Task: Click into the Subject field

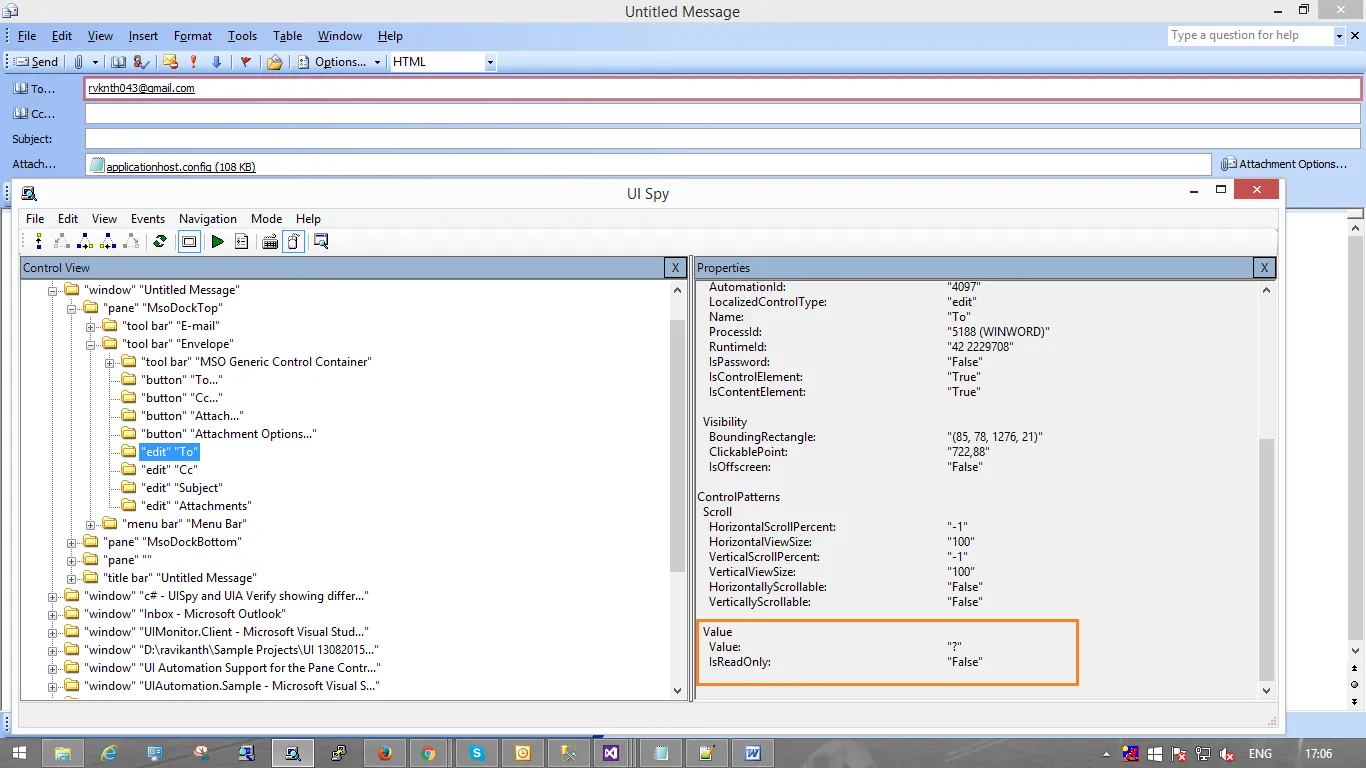Action: tap(723, 139)
